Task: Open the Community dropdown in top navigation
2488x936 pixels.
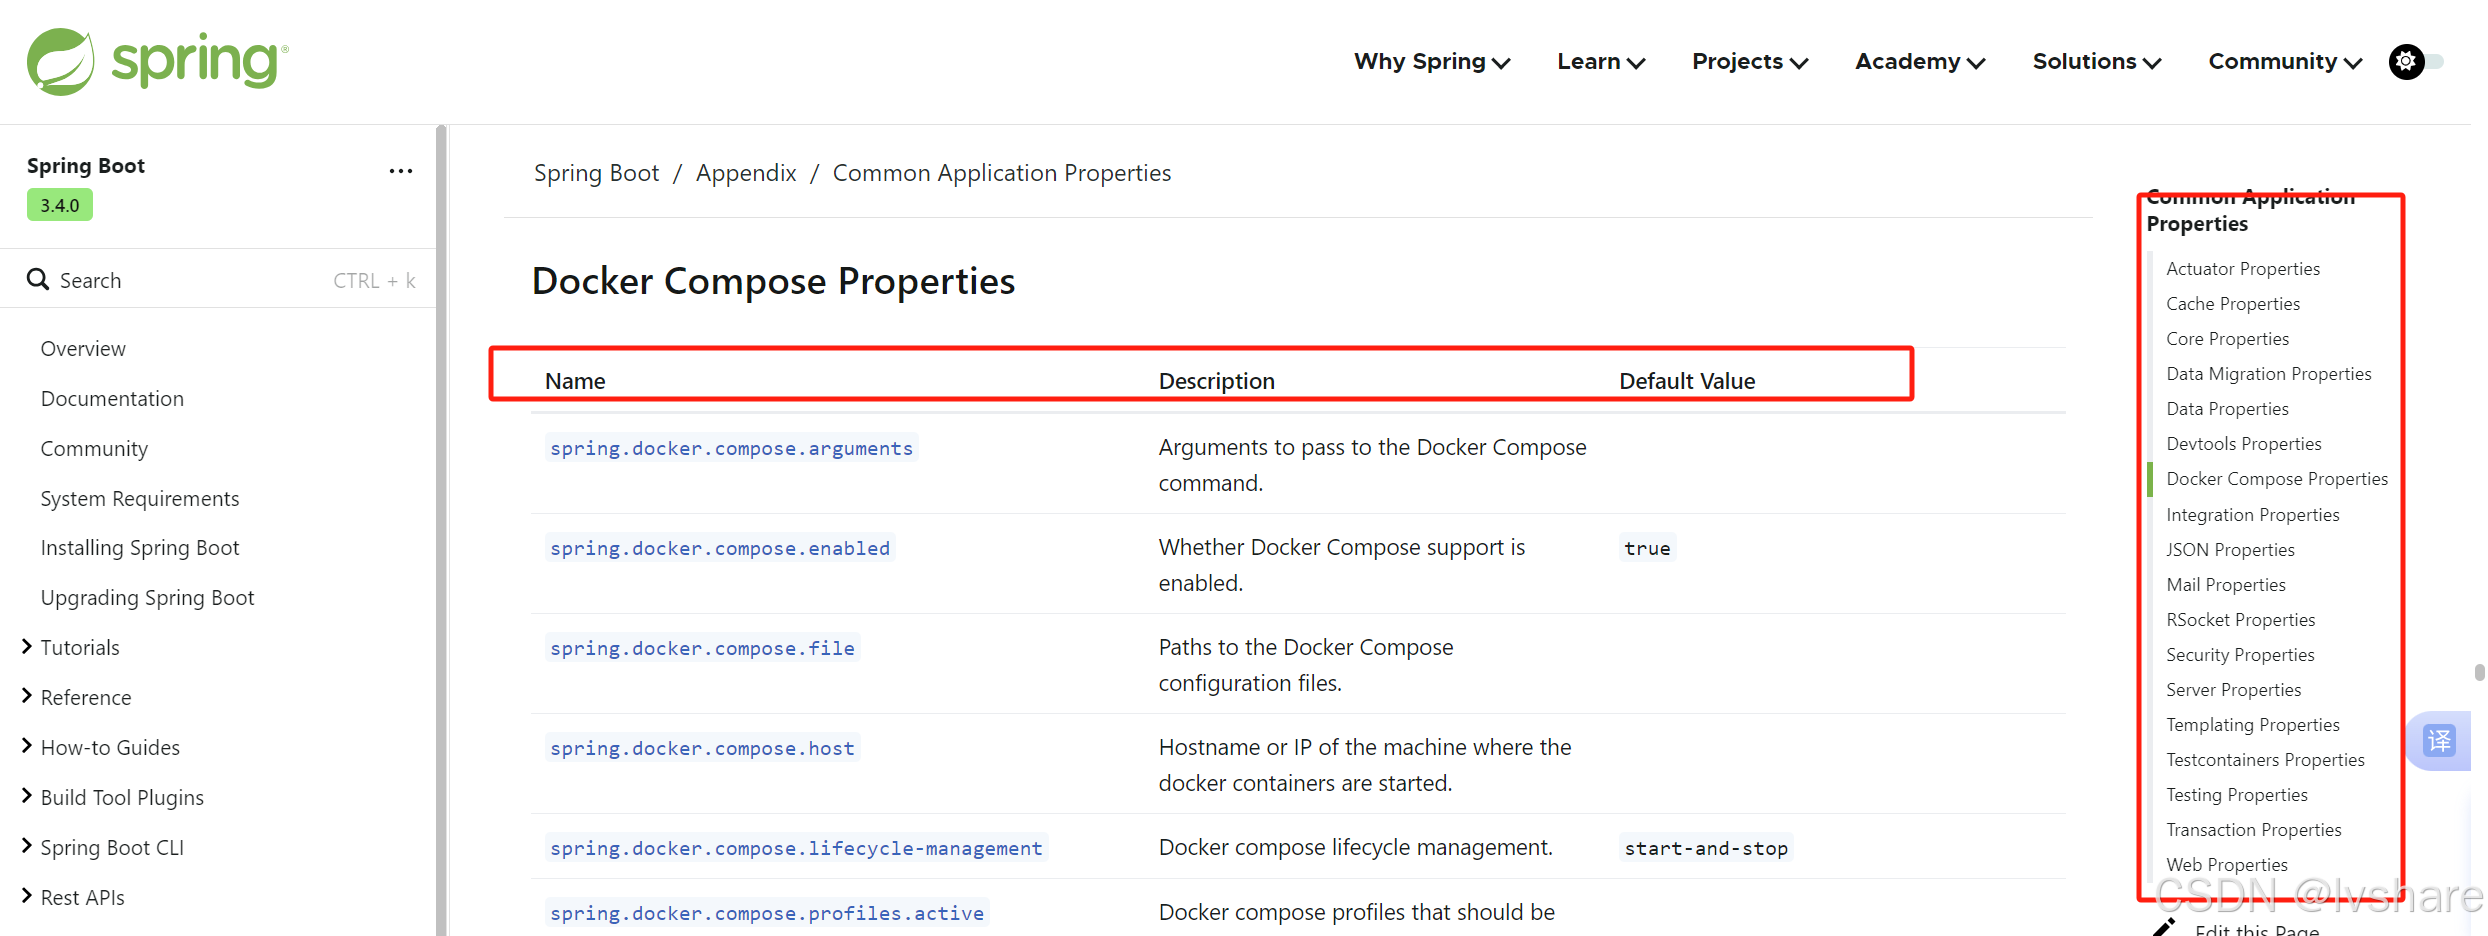Action: pyautogui.click(x=2285, y=62)
